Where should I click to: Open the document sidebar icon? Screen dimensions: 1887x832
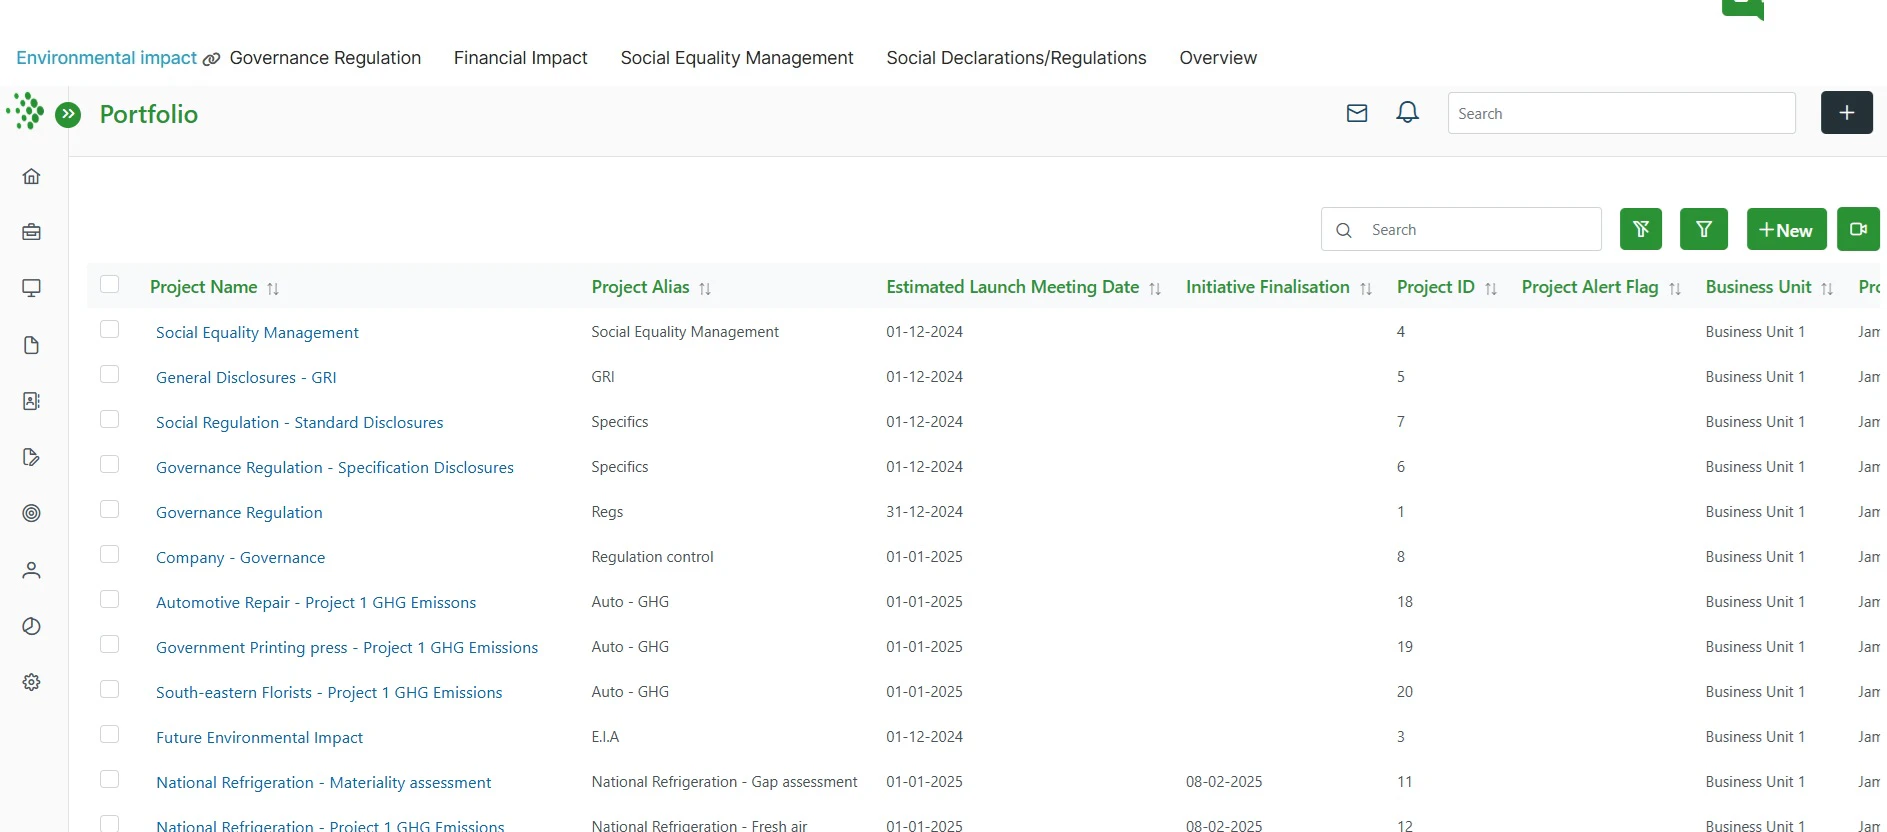click(31, 345)
